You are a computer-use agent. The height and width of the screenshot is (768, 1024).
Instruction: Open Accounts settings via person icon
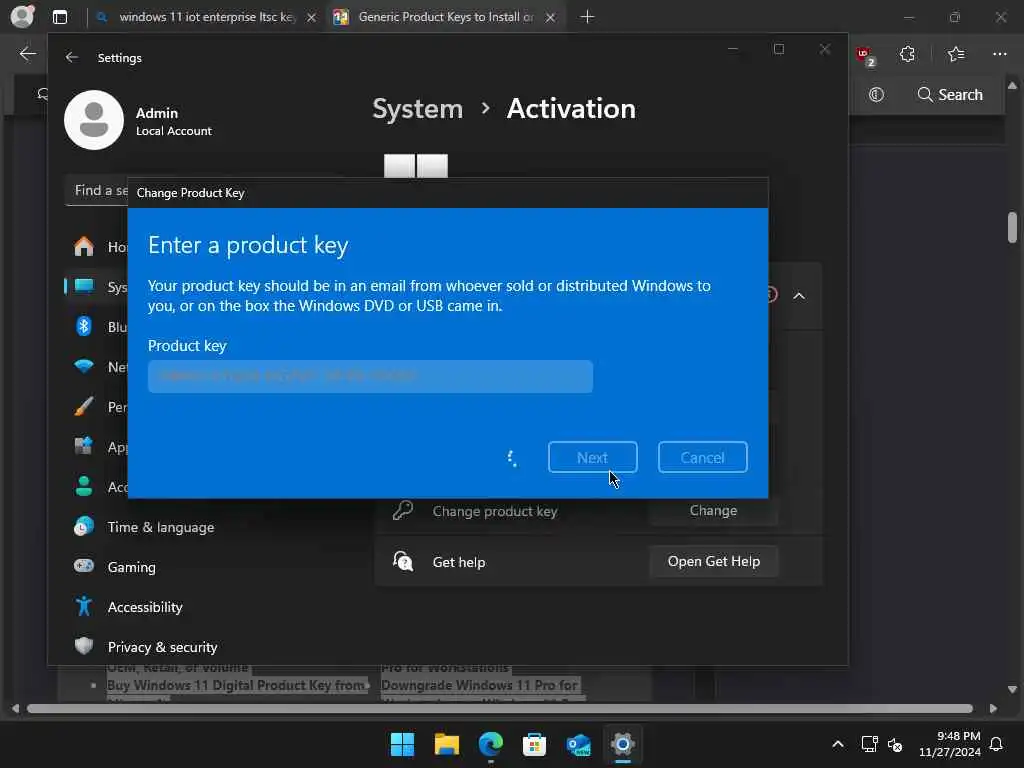click(x=84, y=487)
